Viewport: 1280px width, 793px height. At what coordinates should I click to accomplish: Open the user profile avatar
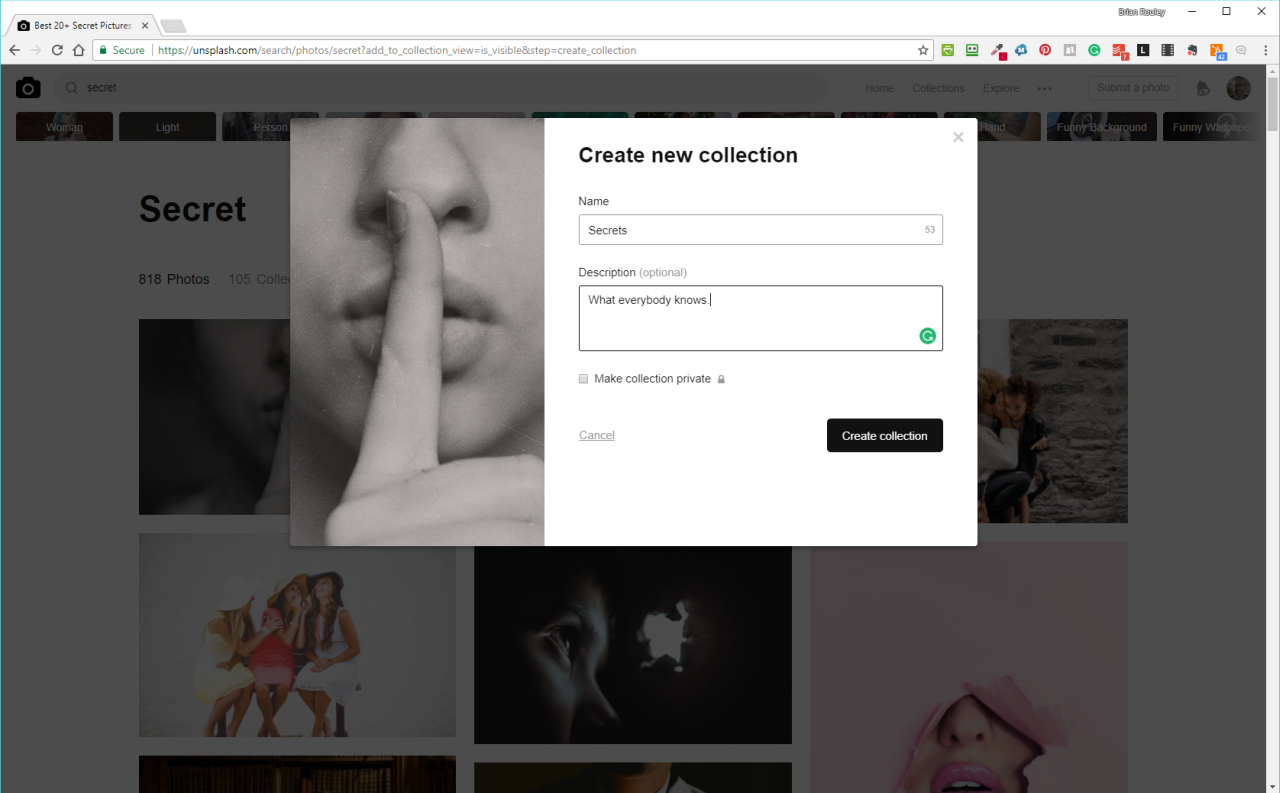pos(1239,88)
